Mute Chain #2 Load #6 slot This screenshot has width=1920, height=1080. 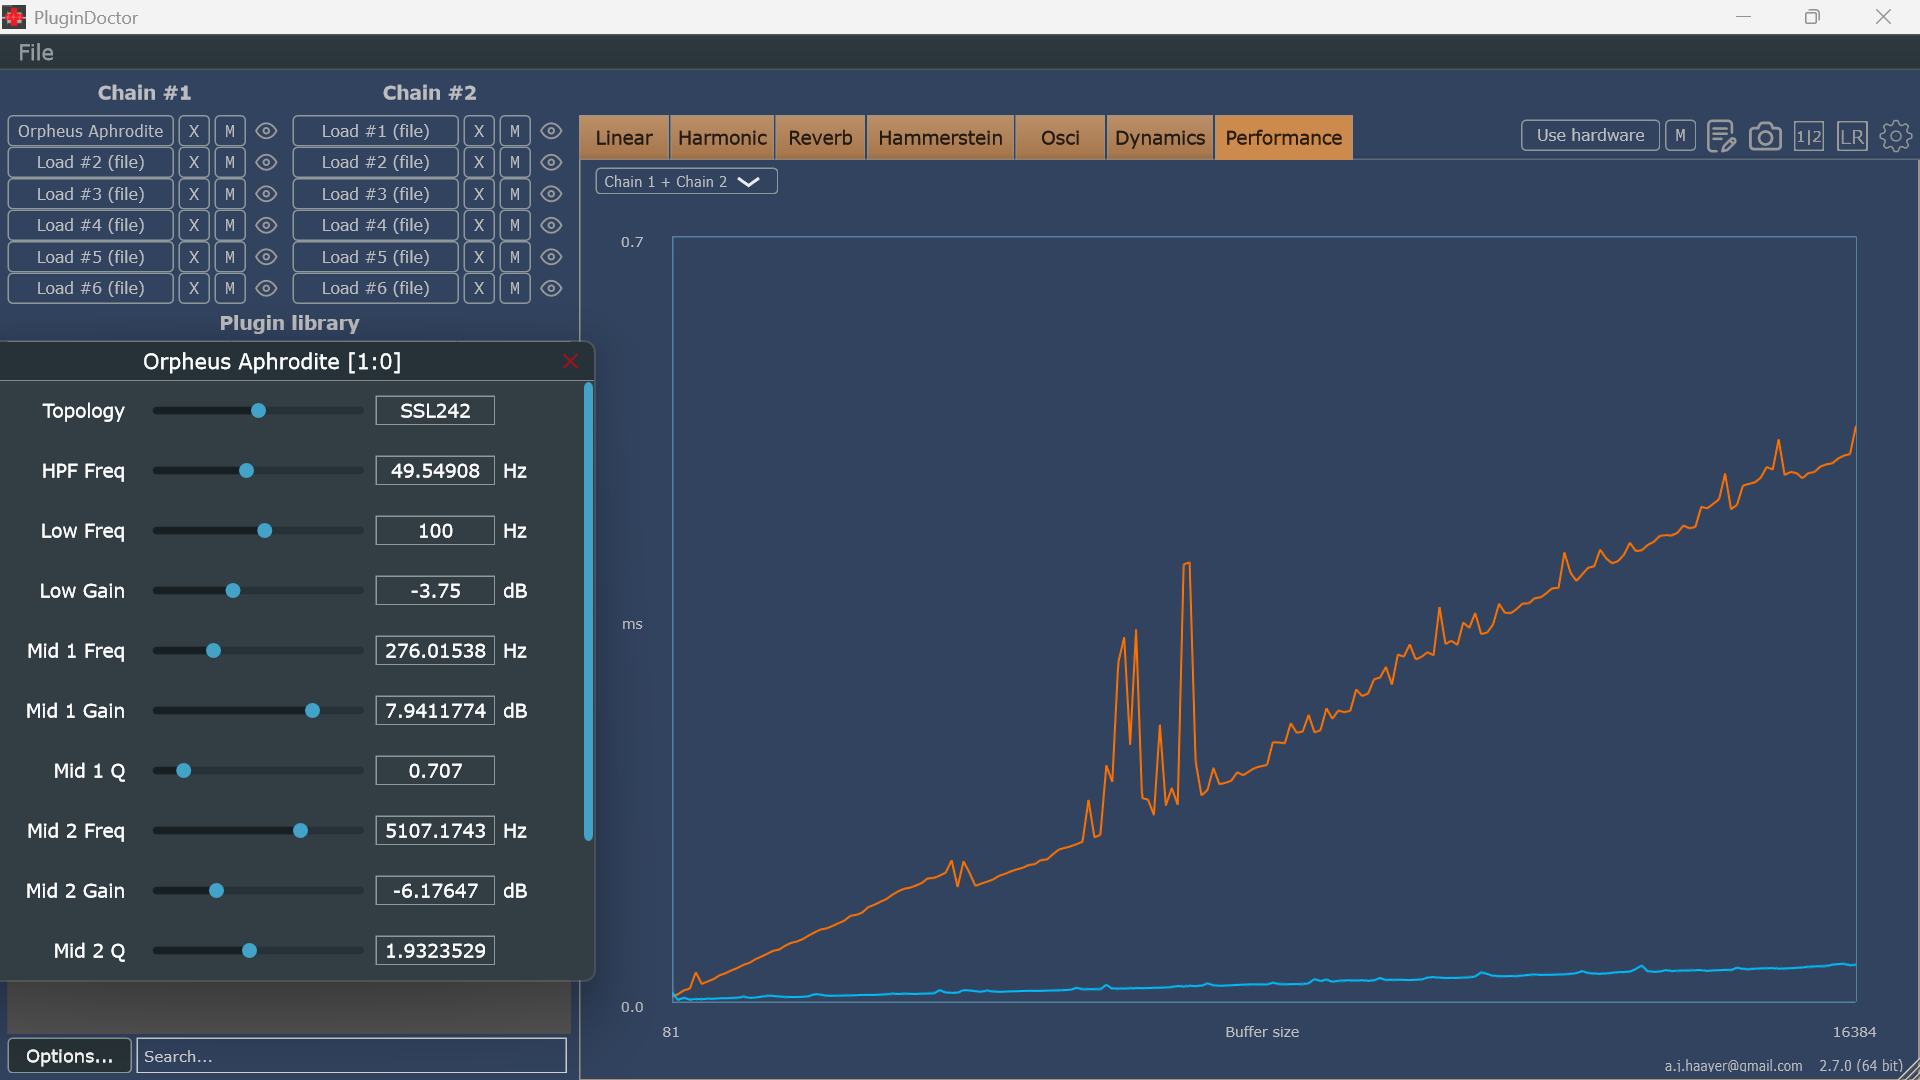515,288
